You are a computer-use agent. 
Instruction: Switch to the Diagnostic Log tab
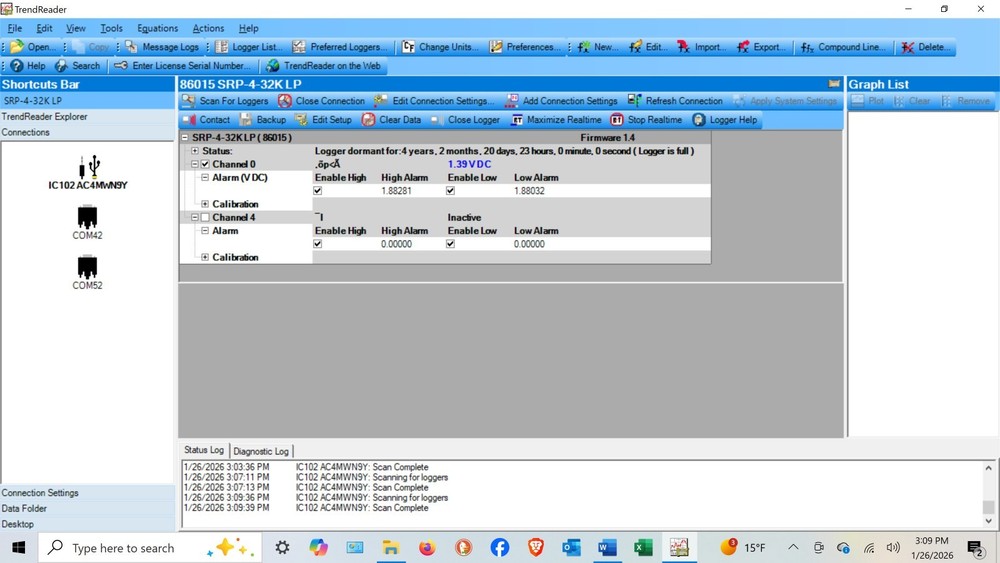(x=260, y=451)
